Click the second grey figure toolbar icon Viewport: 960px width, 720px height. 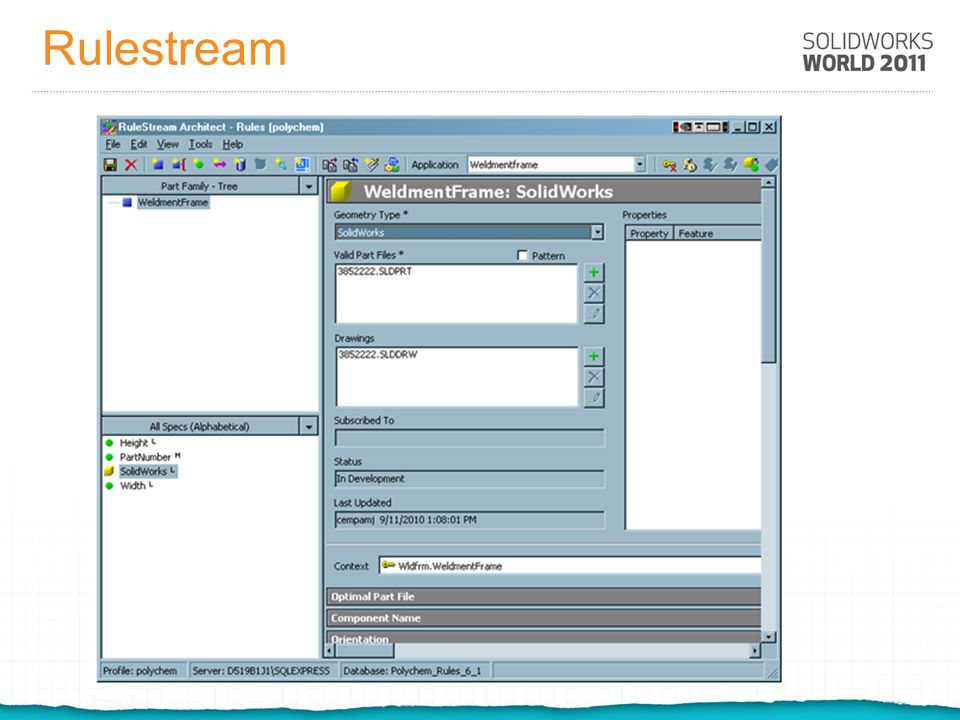(x=730, y=165)
